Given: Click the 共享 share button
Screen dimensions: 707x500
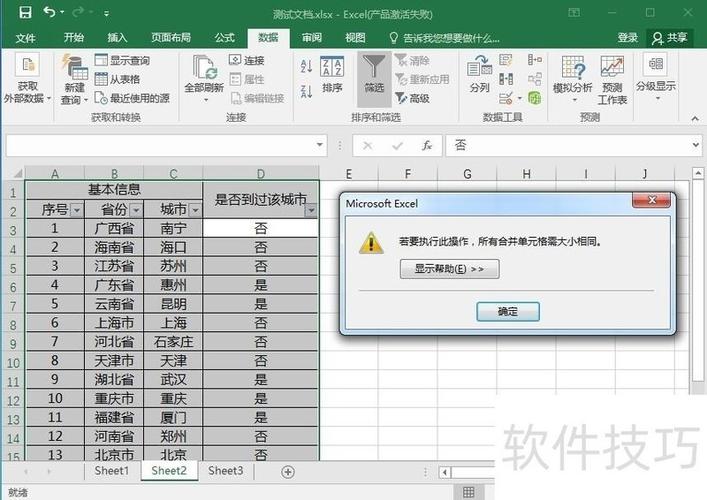Looking at the screenshot, I should click(x=670, y=38).
